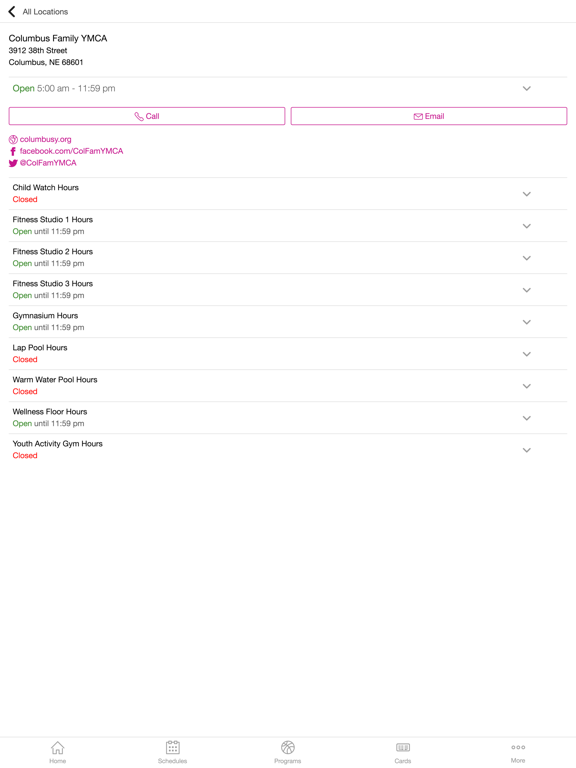Expand Lap Pool Hours chevron

527,354
